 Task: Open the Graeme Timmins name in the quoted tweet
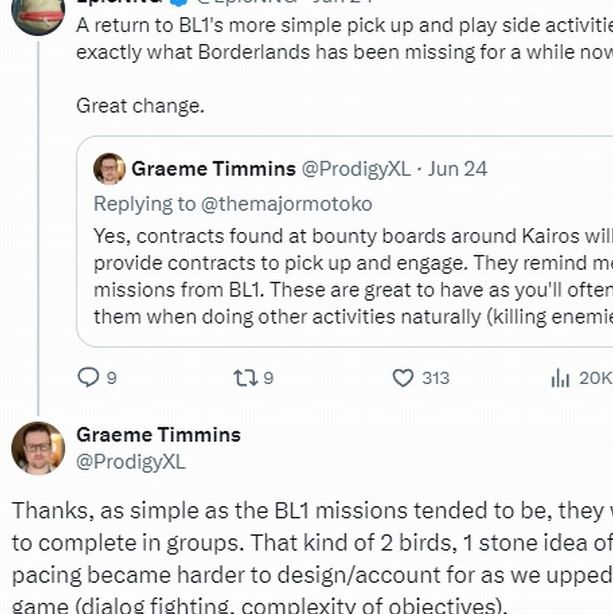point(213,168)
